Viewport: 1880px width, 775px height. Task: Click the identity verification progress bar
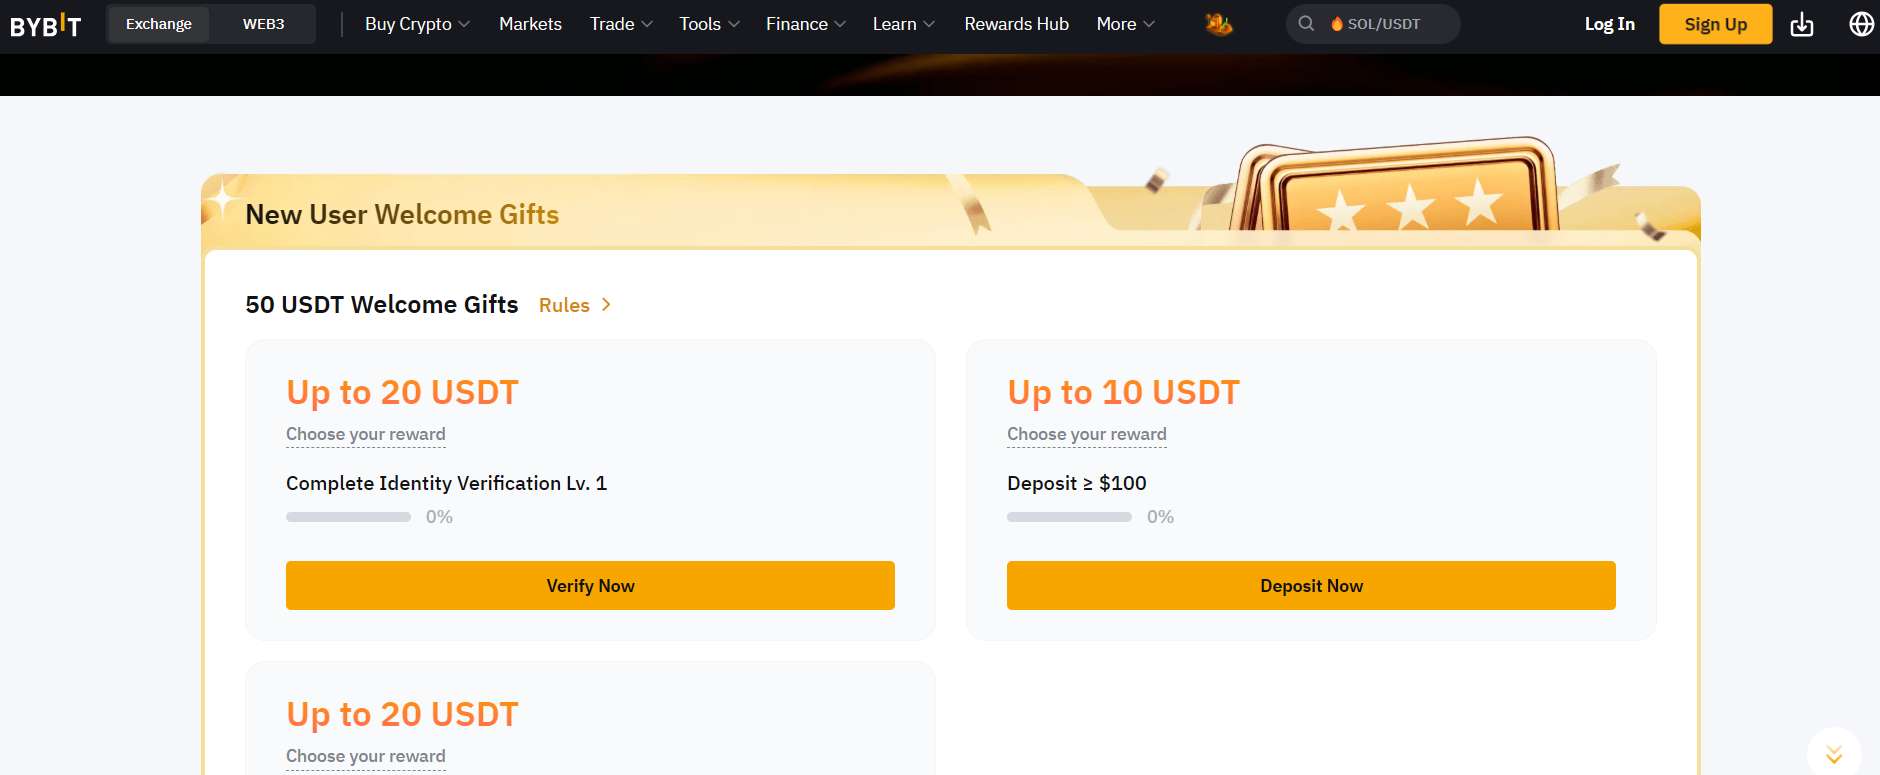pyautogui.click(x=348, y=517)
